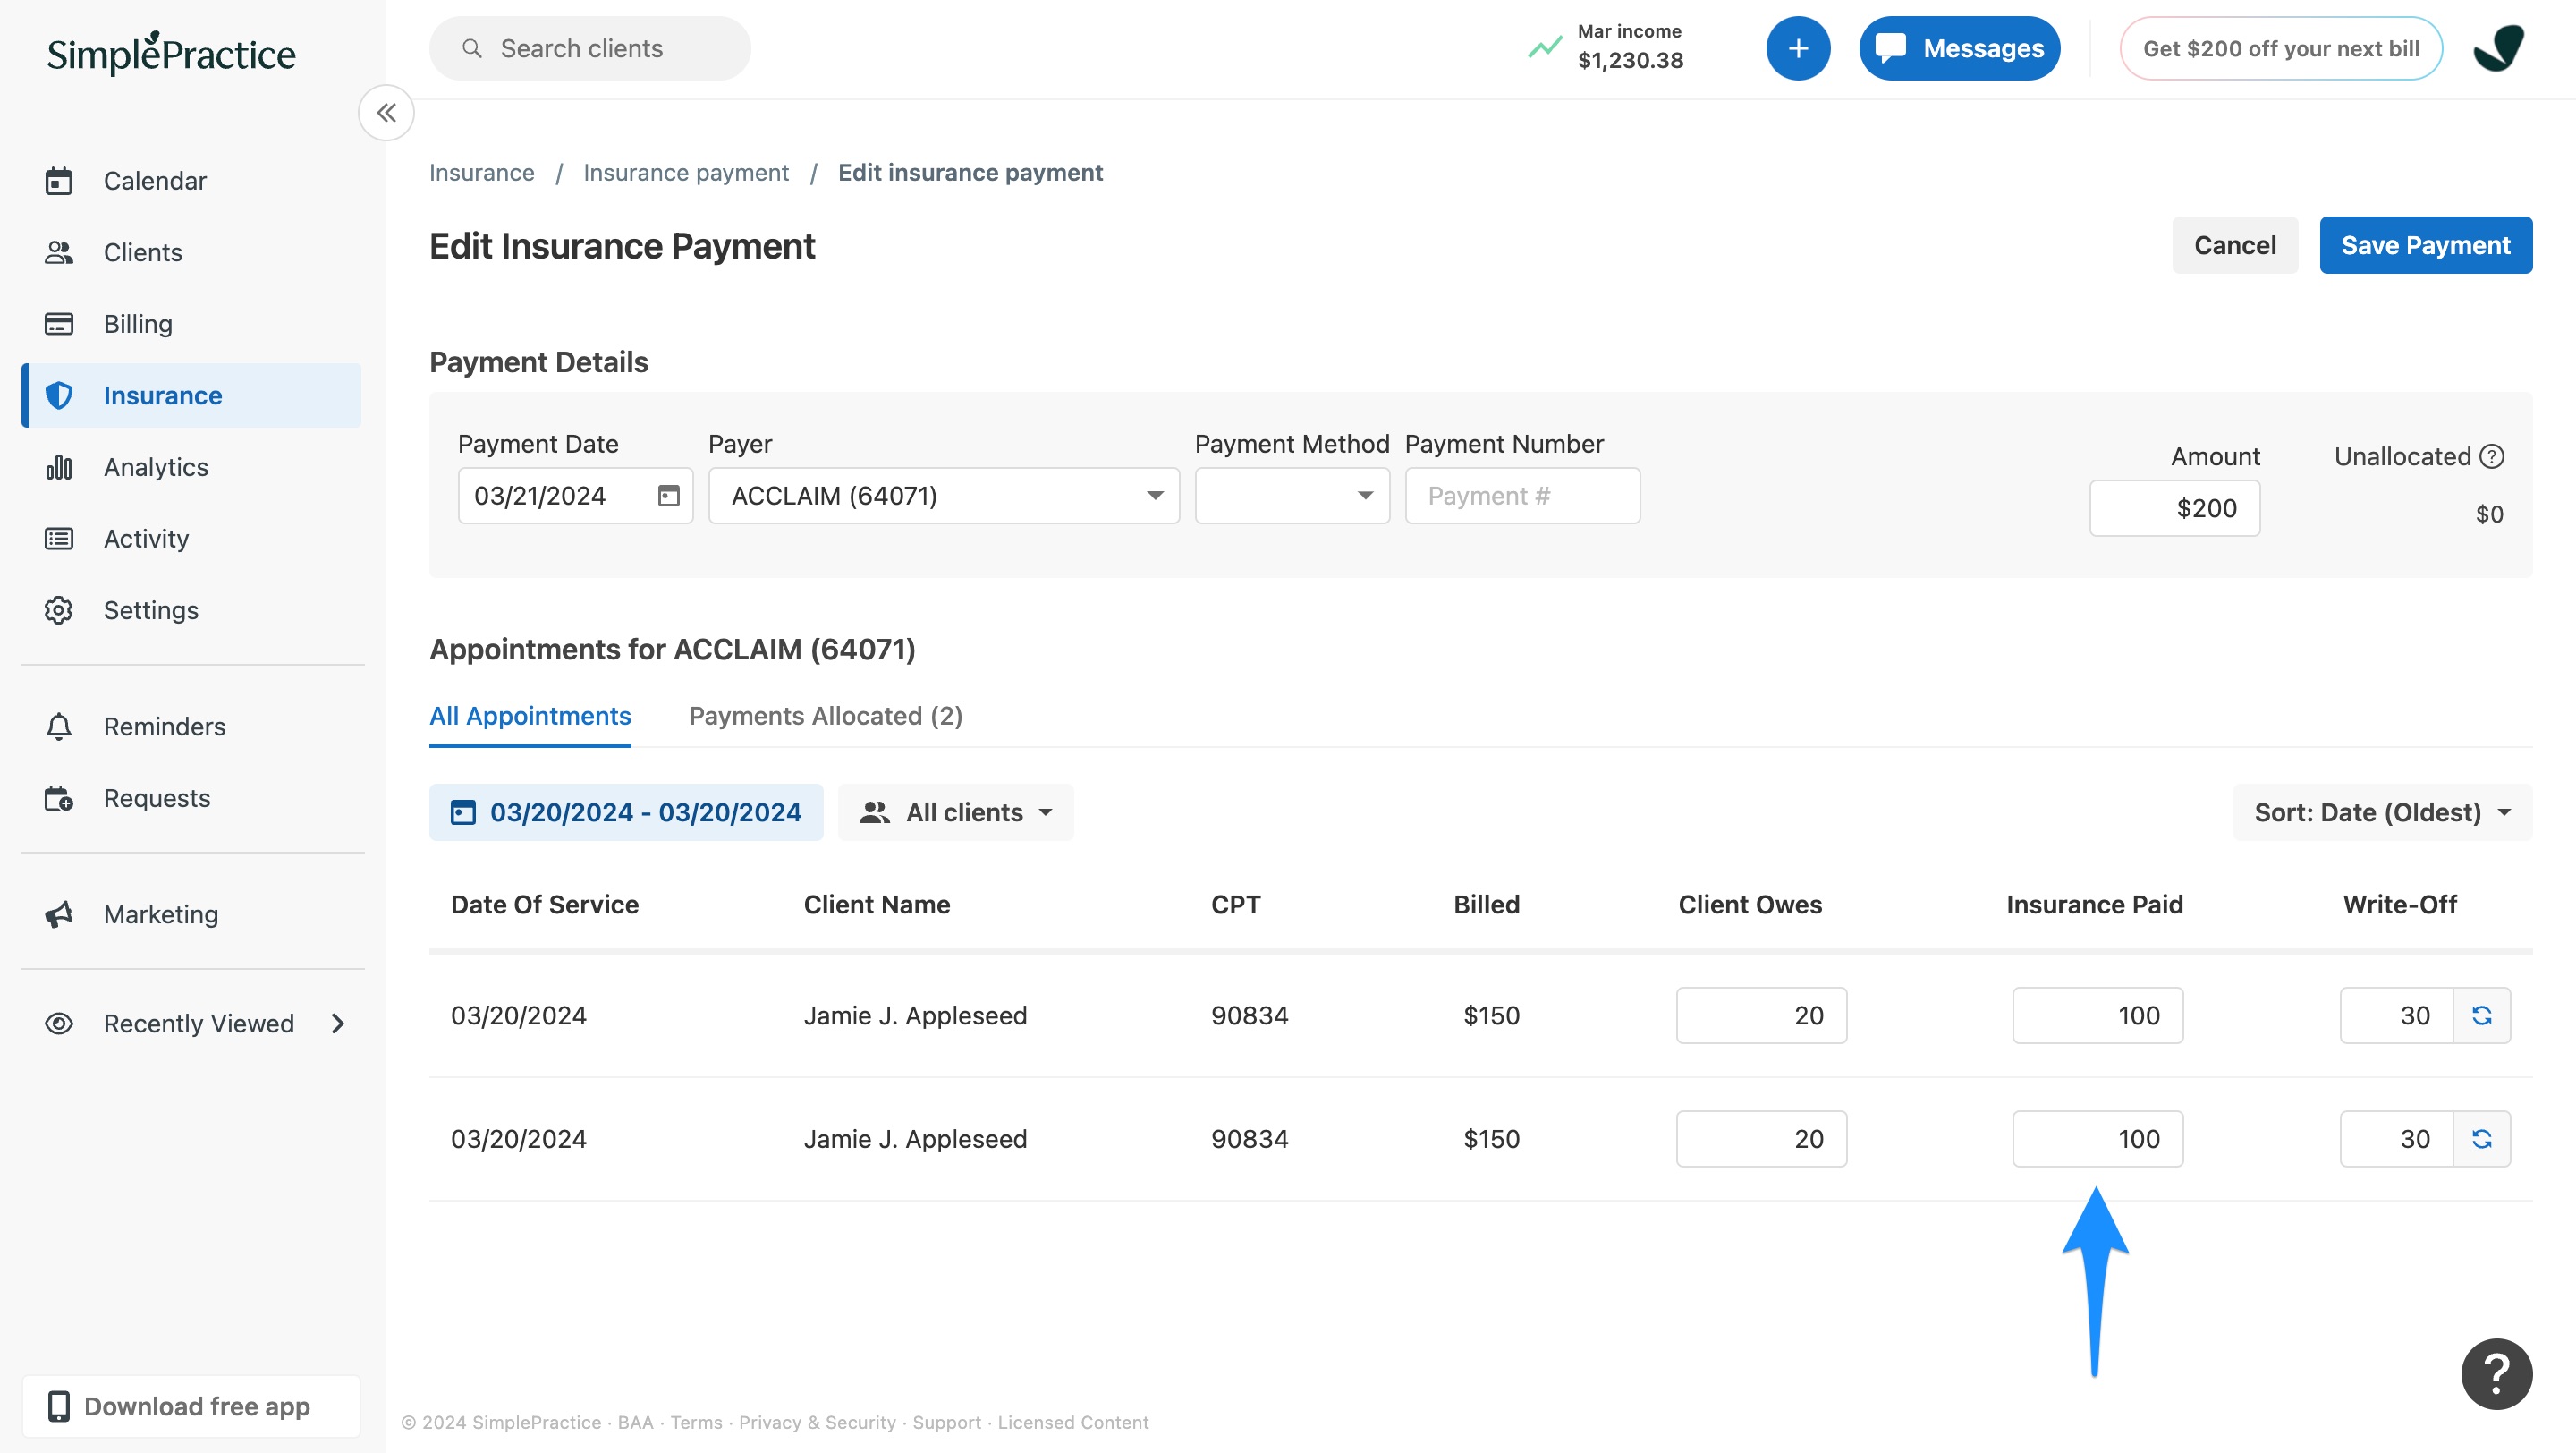This screenshot has width=2576, height=1453.
Task: Open the BAA footer link
Action: pos(635,1422)
